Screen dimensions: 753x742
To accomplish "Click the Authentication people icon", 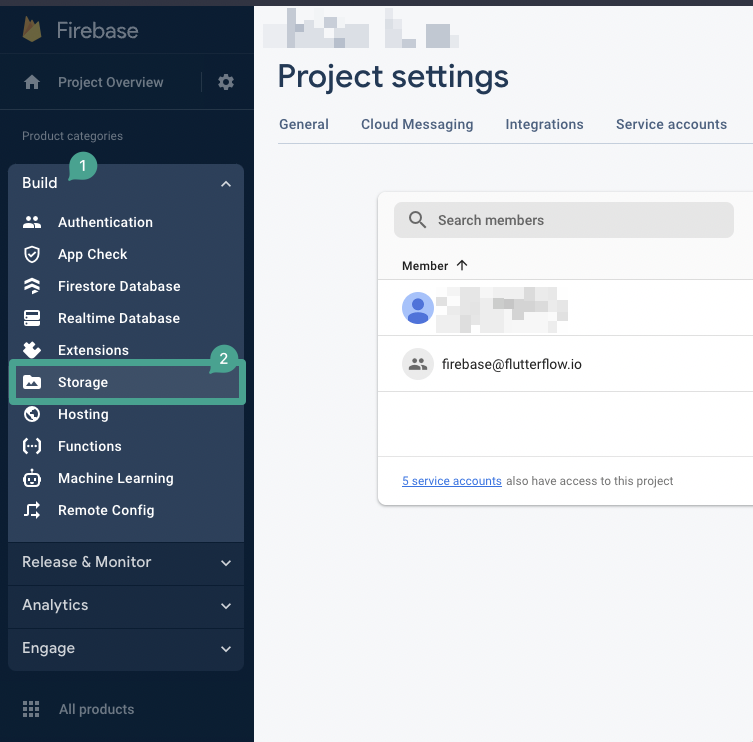I will pyautogui.click(x=32, y=222).
